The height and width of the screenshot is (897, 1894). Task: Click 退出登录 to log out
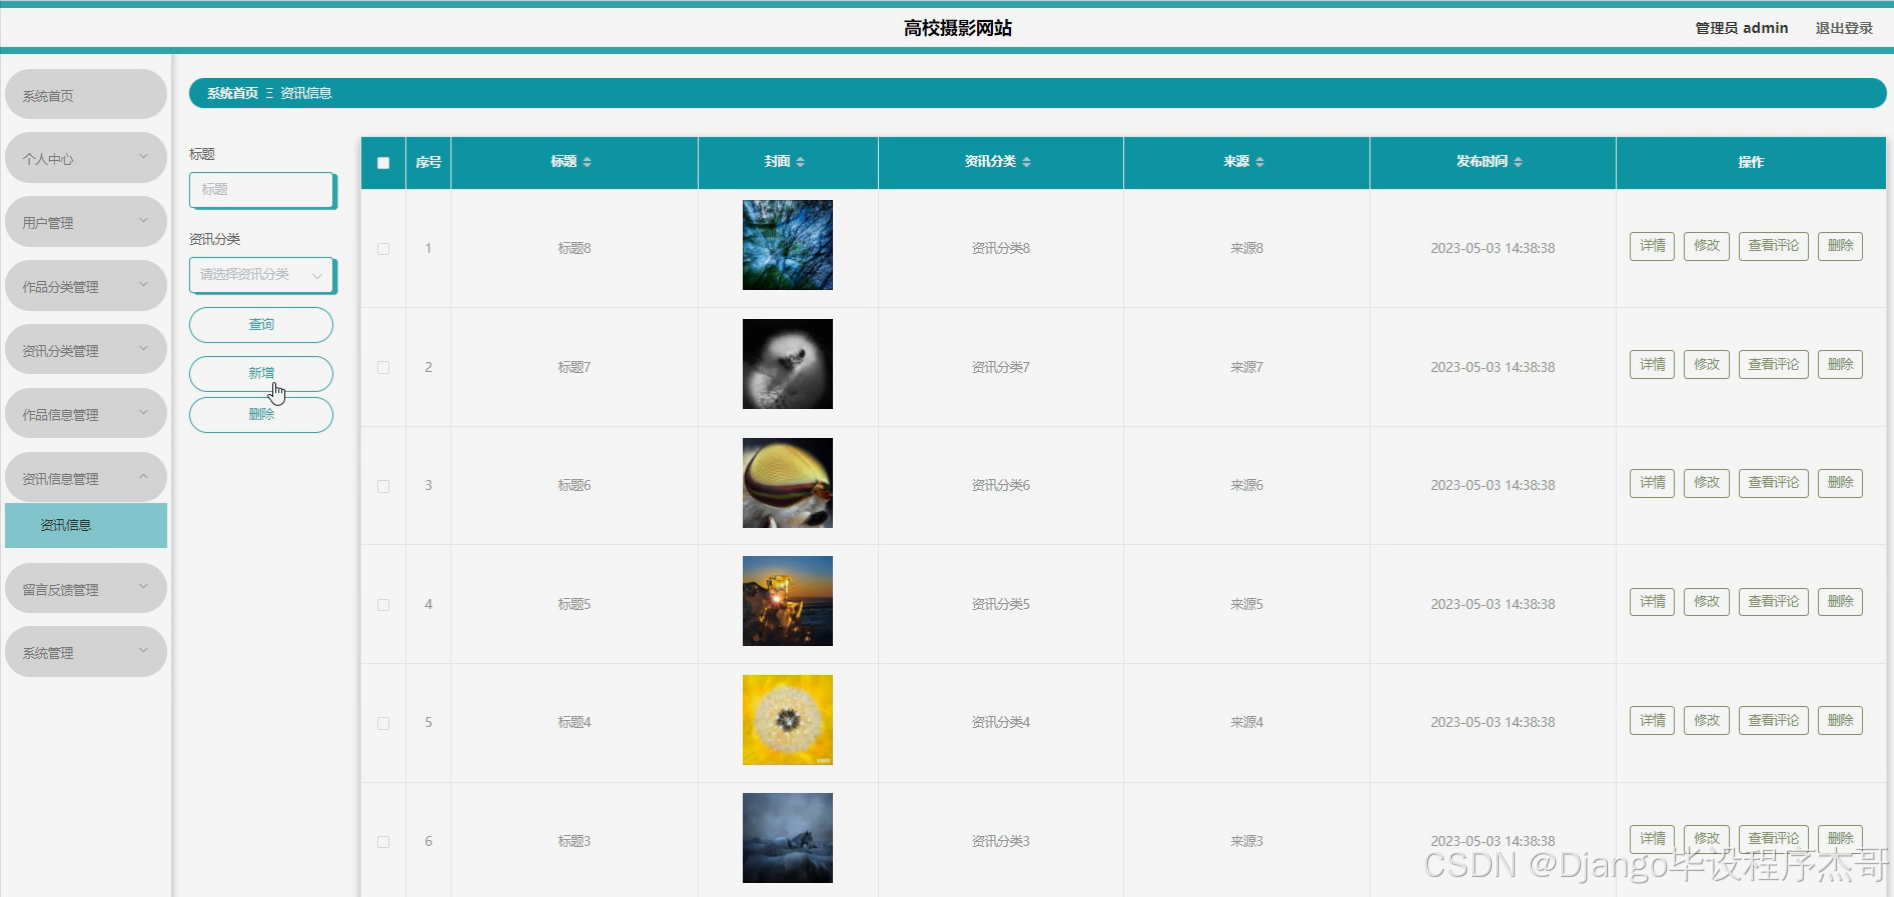coord(1844,28)
